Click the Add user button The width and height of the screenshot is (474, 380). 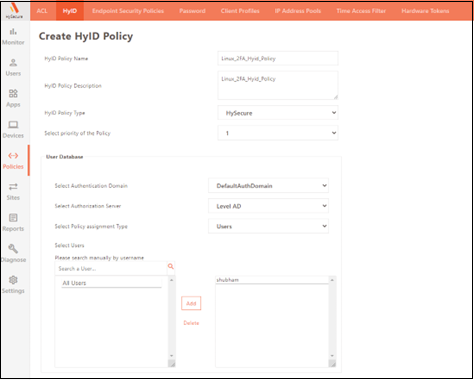coord(191,303)
